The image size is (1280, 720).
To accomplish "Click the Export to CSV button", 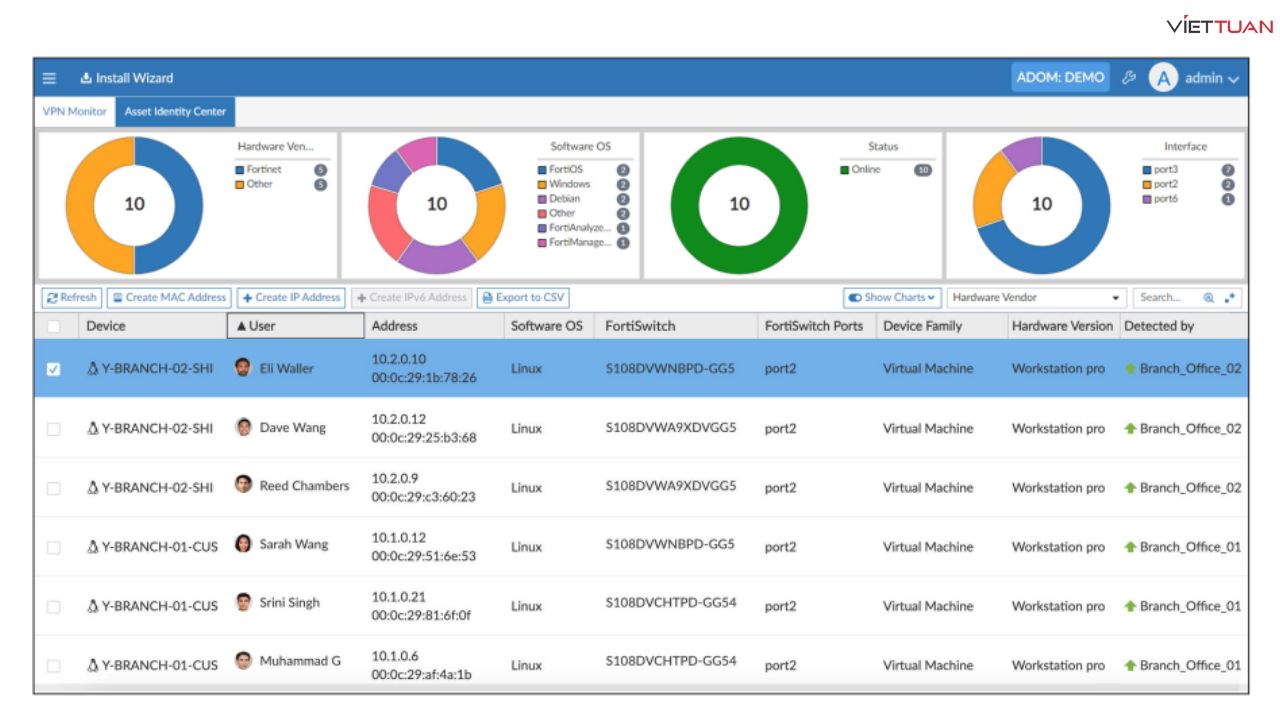I will tap(522, 298).
